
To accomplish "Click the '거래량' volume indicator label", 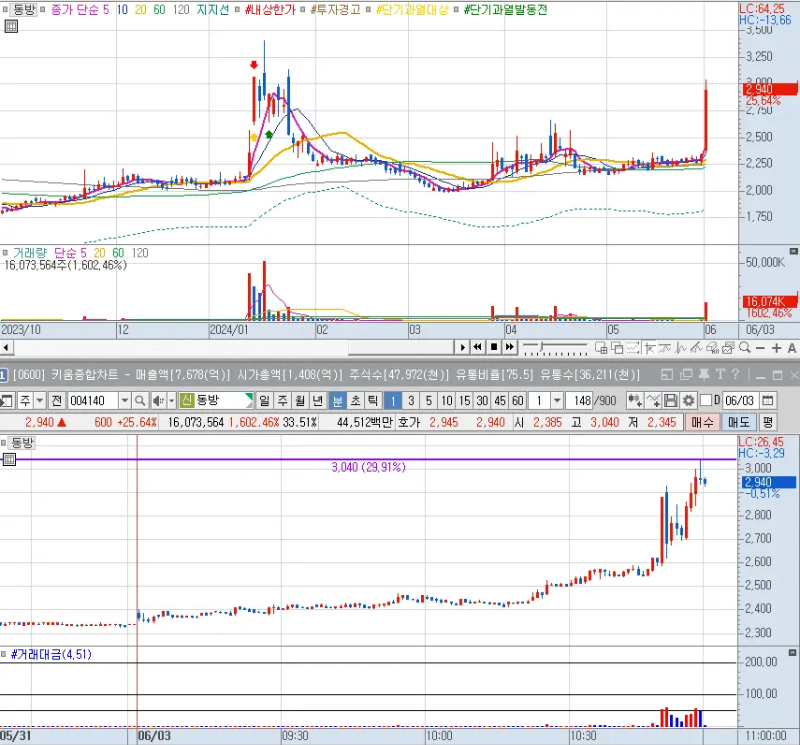I will point(30,253).
